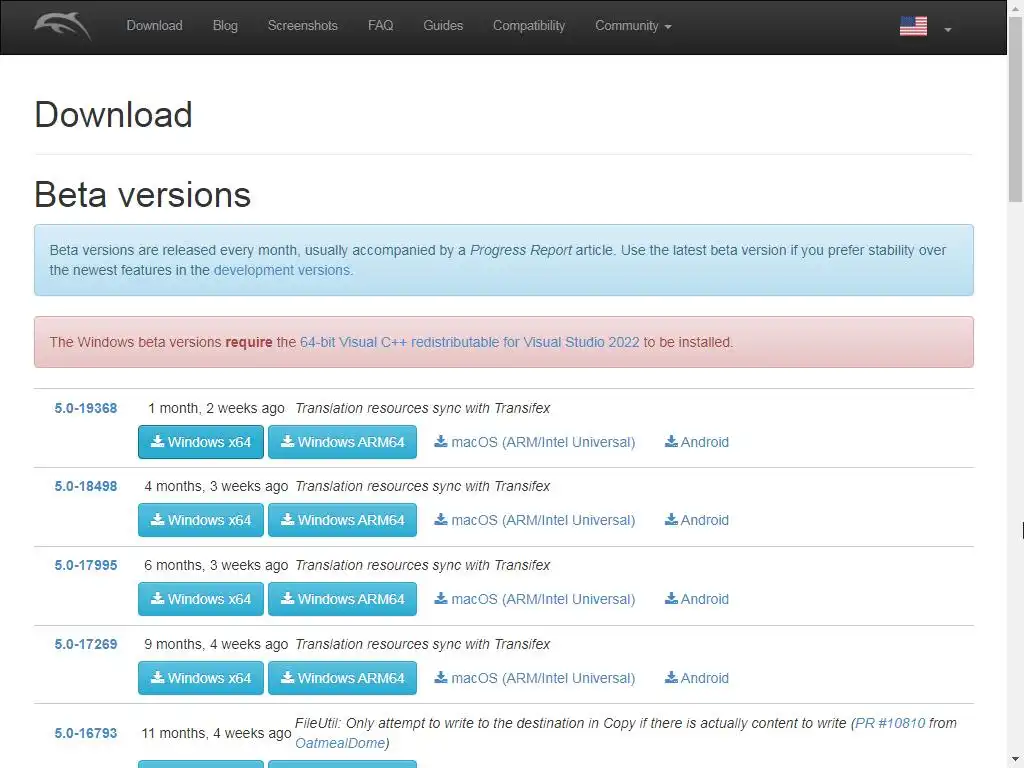Open the Compatibility page
1024x768 pixels.
(528, 25)
